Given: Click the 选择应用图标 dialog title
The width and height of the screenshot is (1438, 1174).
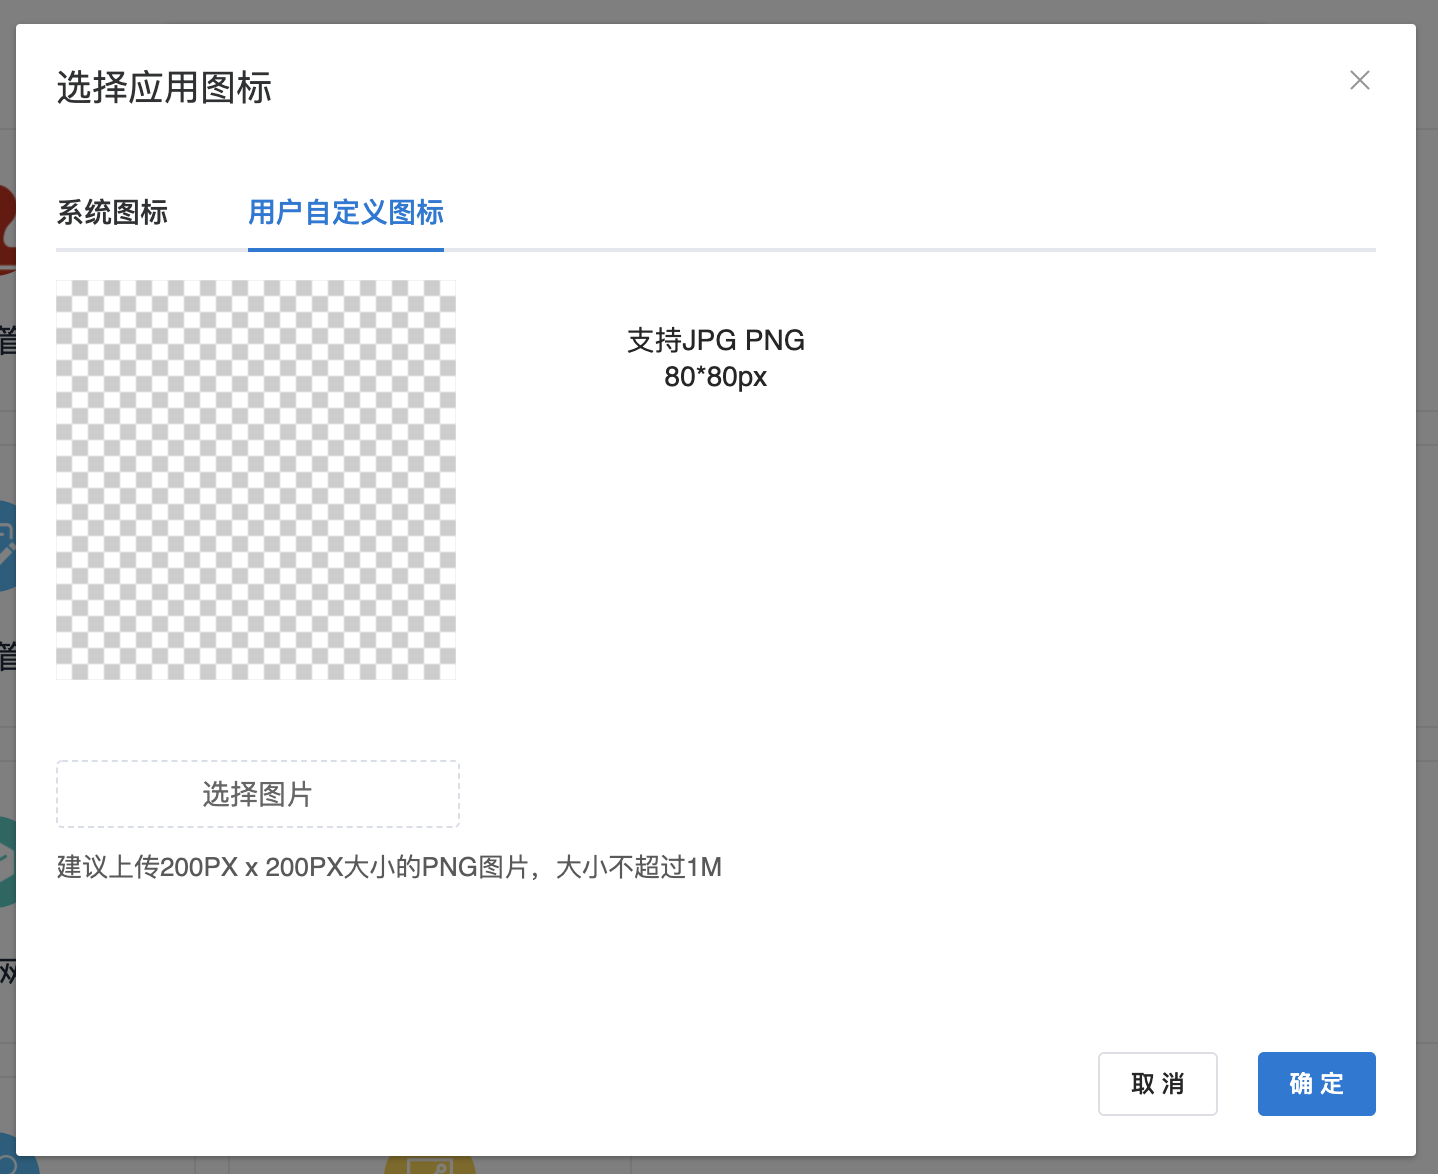Looking at the screenshot, I should coord(164,88).
